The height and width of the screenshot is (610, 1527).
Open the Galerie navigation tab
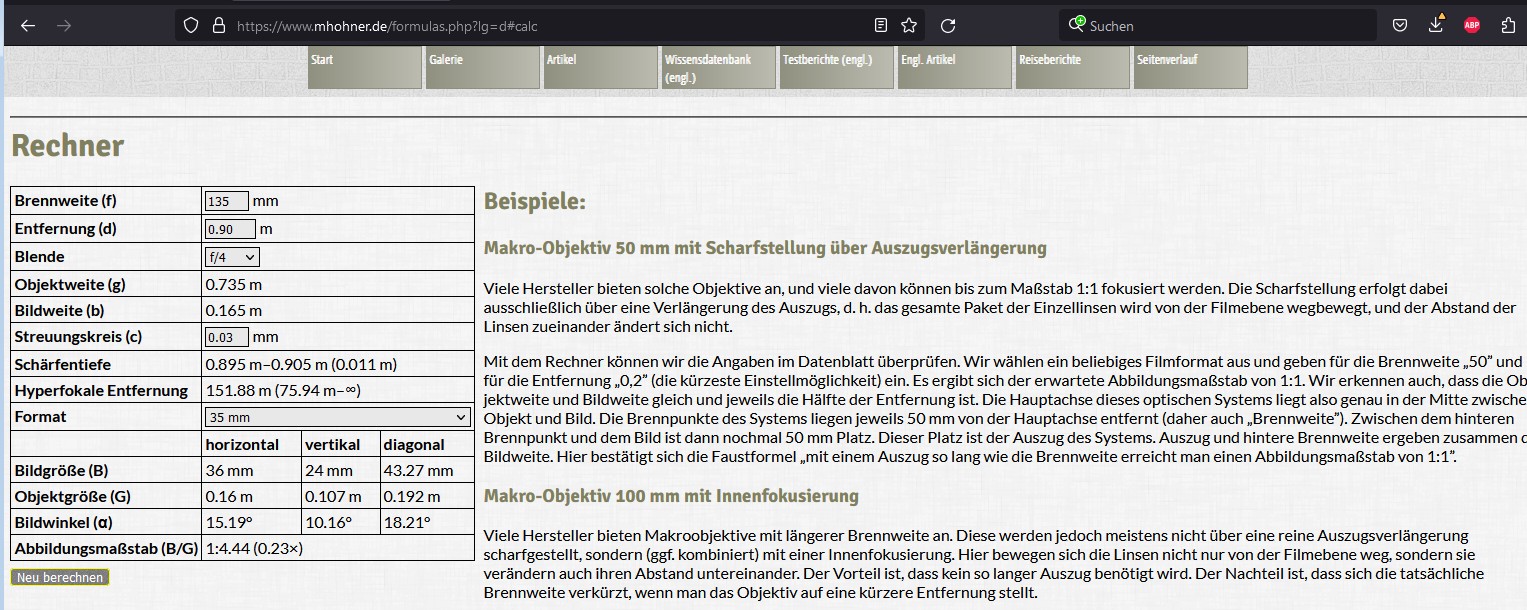(x=482, y=67)
